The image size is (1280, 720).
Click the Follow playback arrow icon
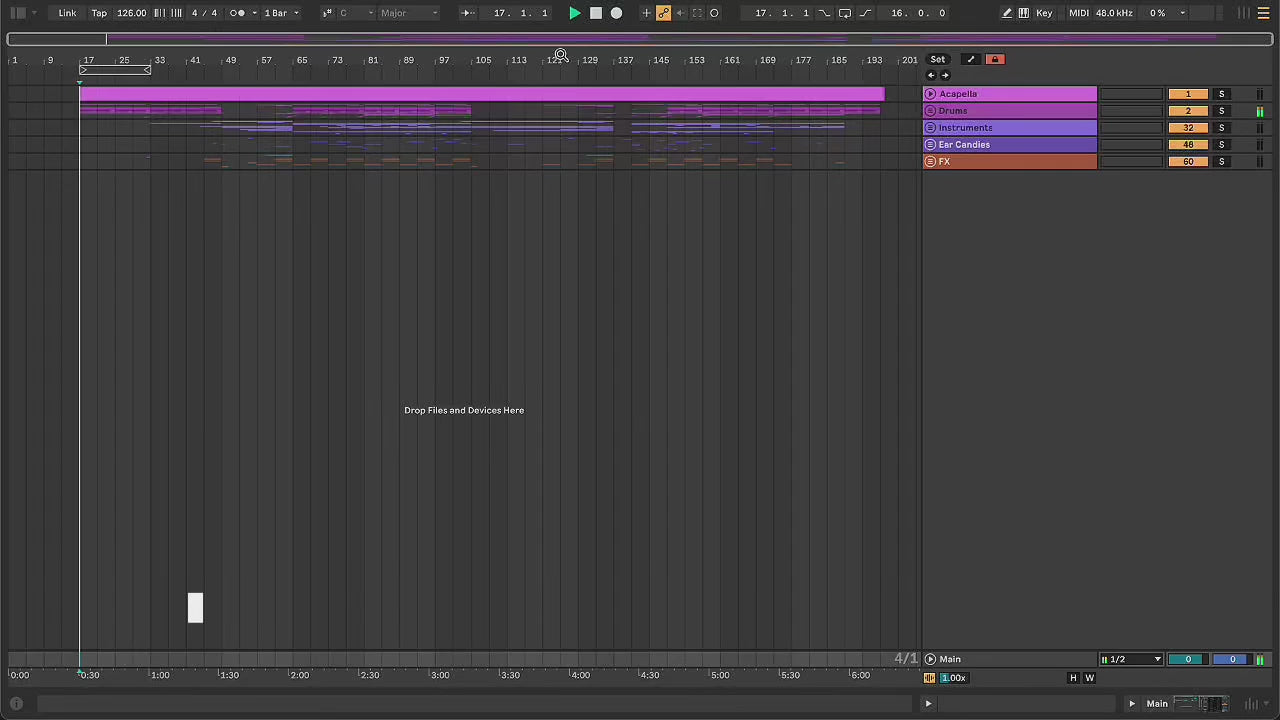(467, 13)
